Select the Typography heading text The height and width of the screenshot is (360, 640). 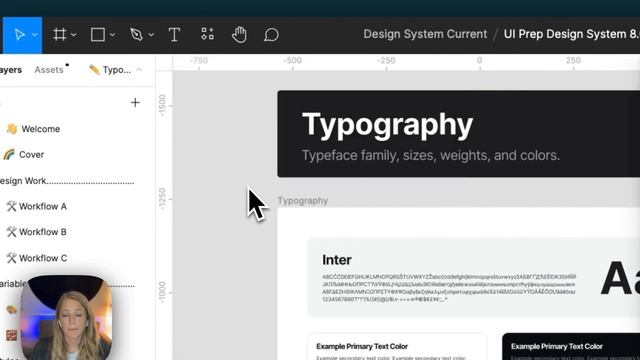click(387, 124)
